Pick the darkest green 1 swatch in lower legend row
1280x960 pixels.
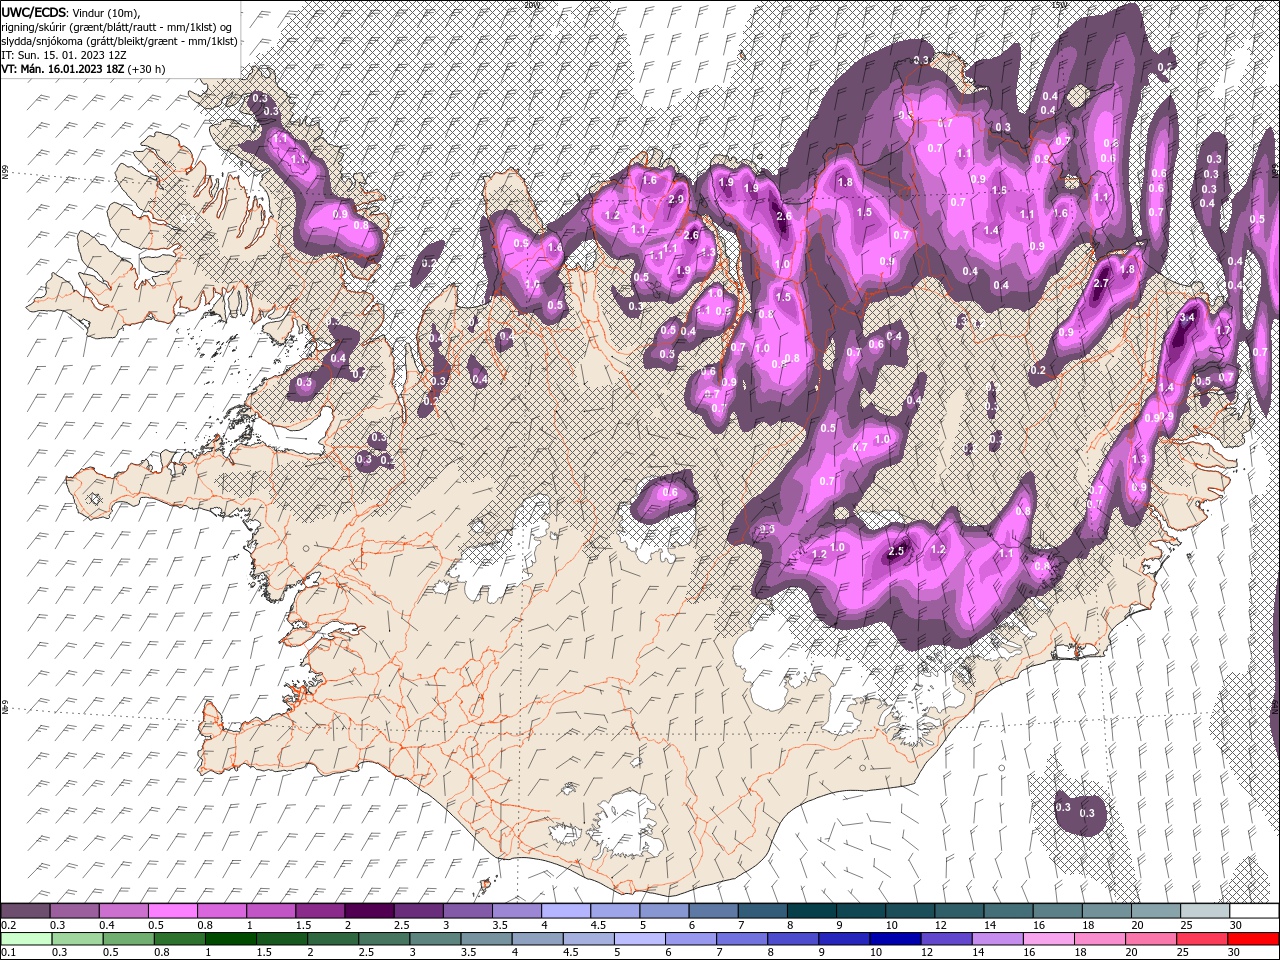click(x=231, y=939)
